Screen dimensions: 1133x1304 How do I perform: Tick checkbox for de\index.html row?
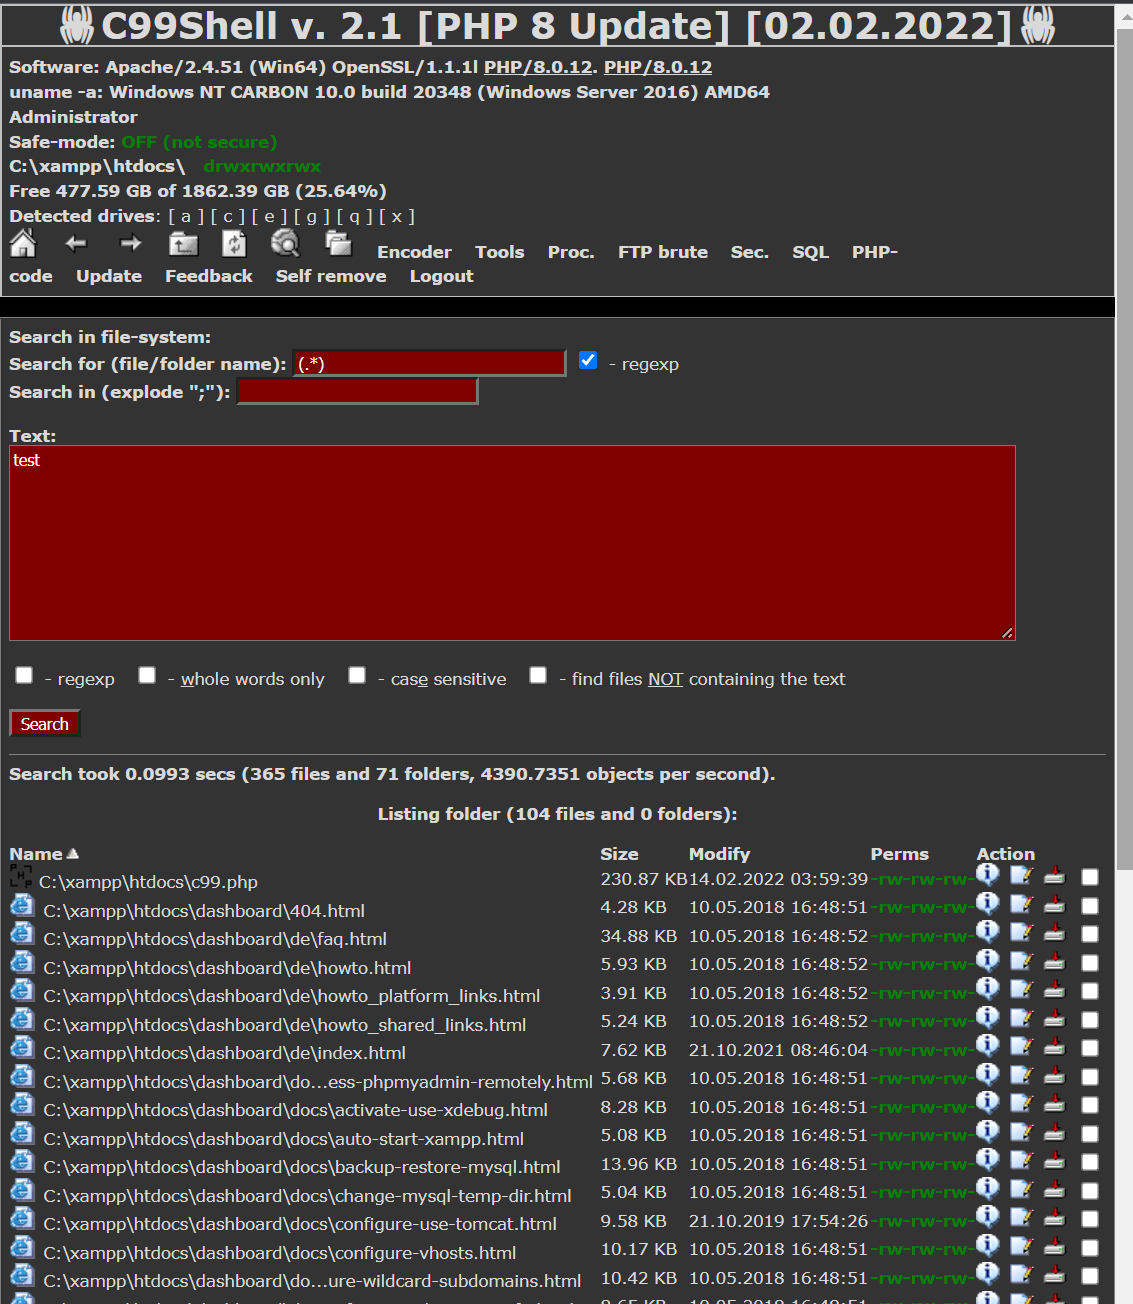pyautogui.click(x=1090, y=1048)
